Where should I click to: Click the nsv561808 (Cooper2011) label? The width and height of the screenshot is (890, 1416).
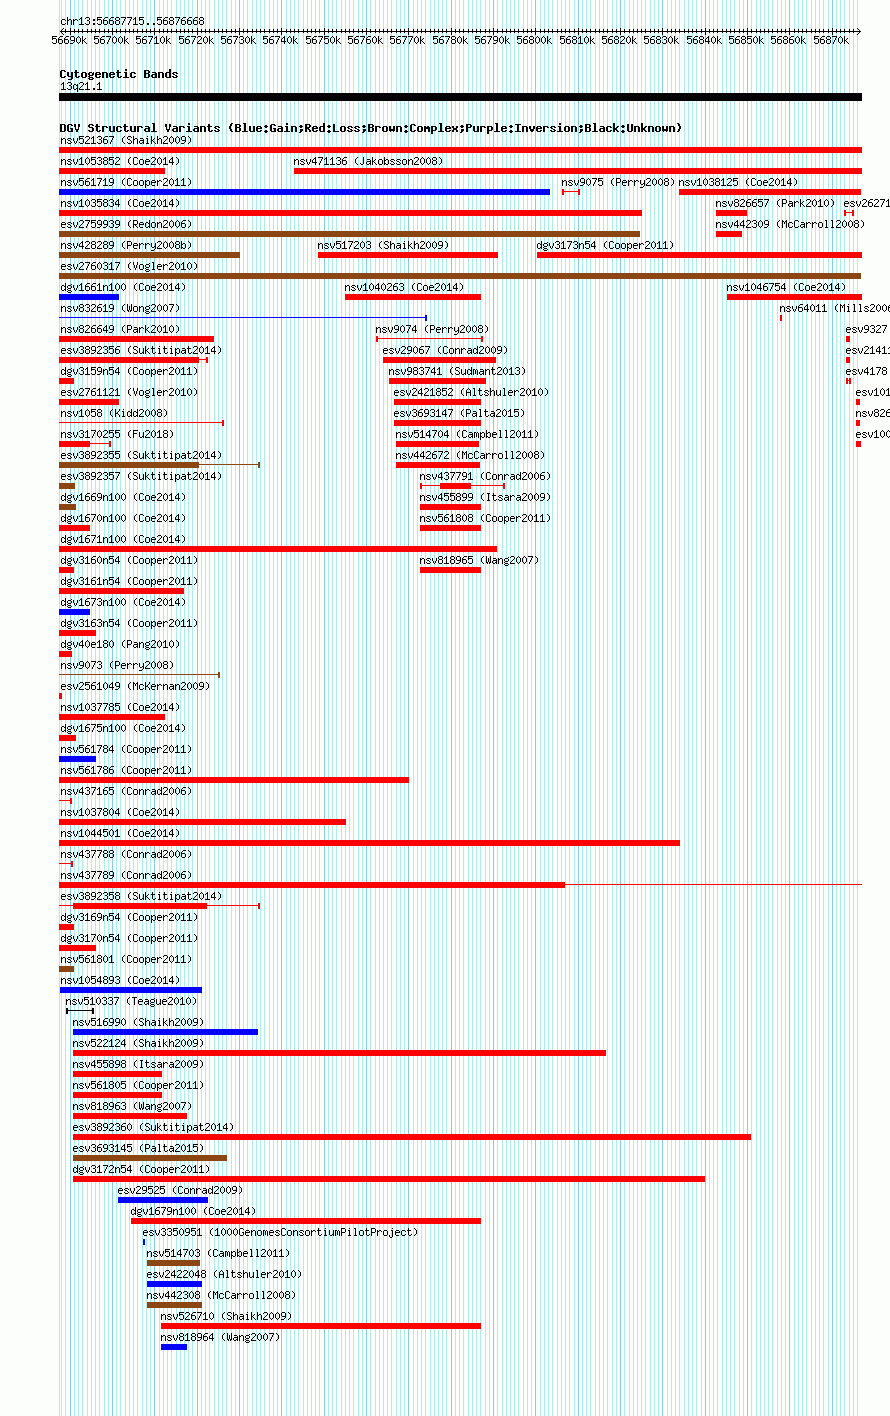pos(485,518)
